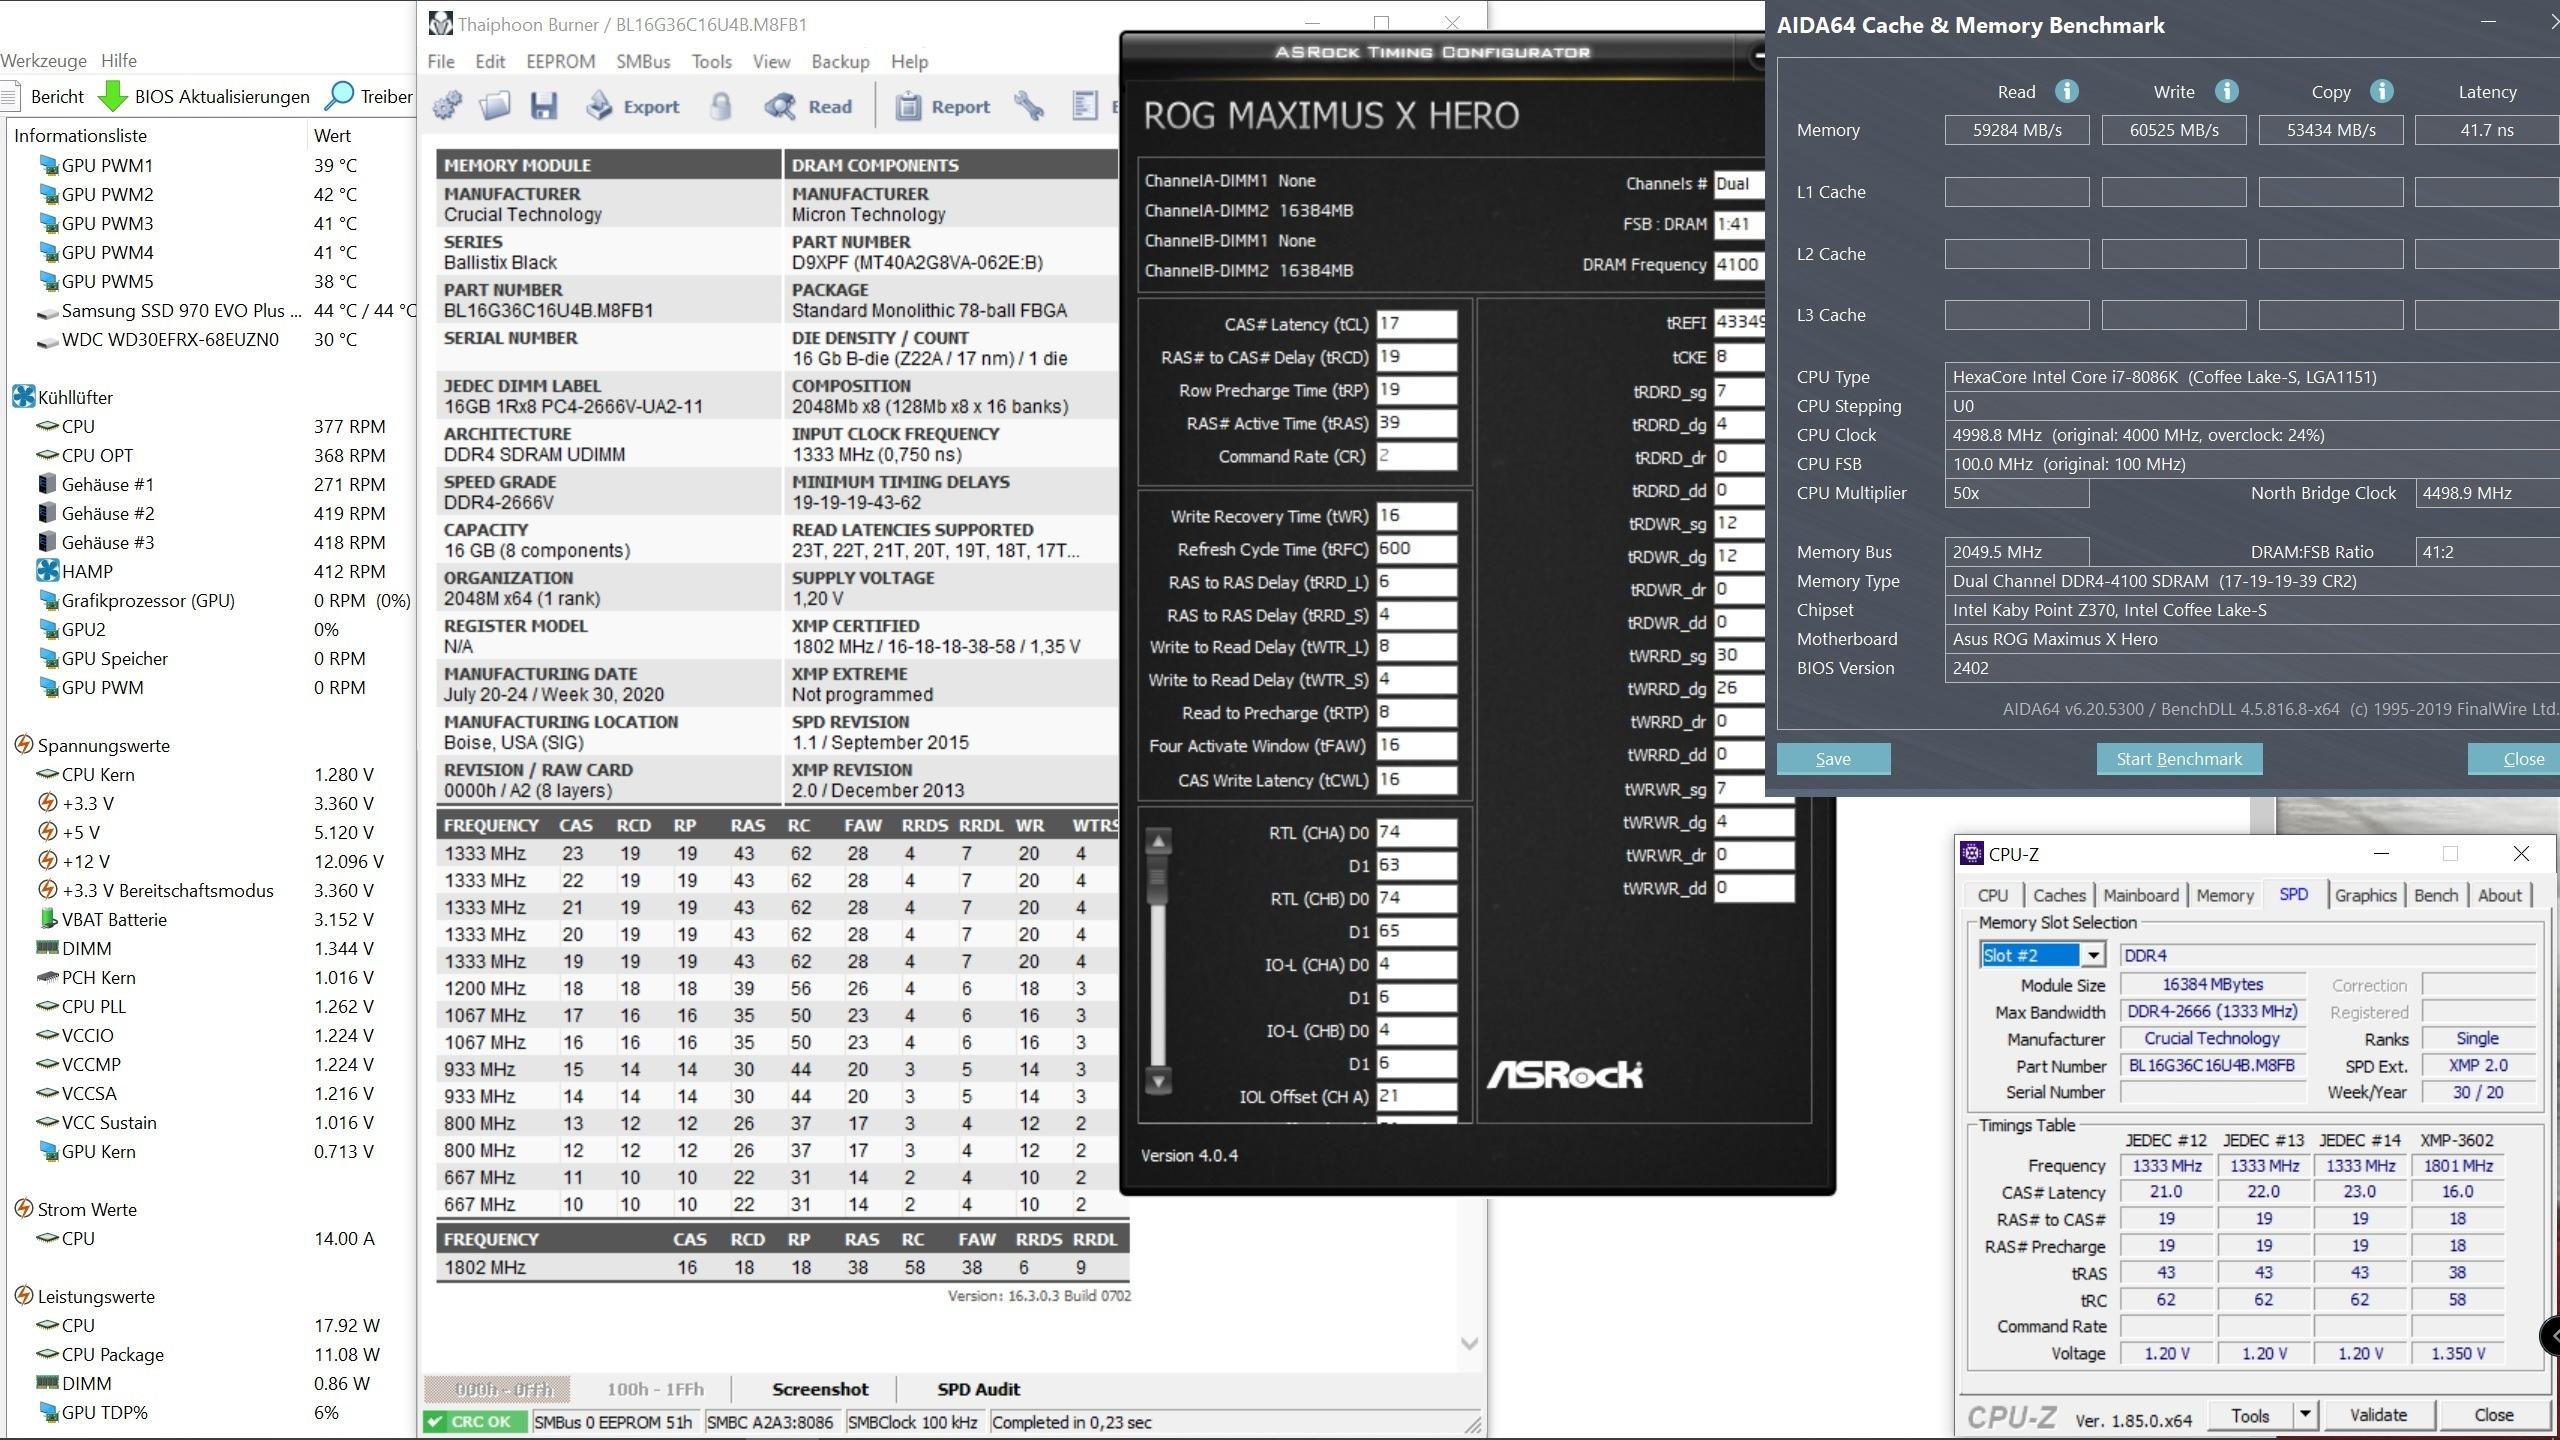Click the wrench tool icon in Thaiphoon Burner
The width and height of the screenshot is (2560, 1440).
pyautogui.click(x=1029, y=106)
